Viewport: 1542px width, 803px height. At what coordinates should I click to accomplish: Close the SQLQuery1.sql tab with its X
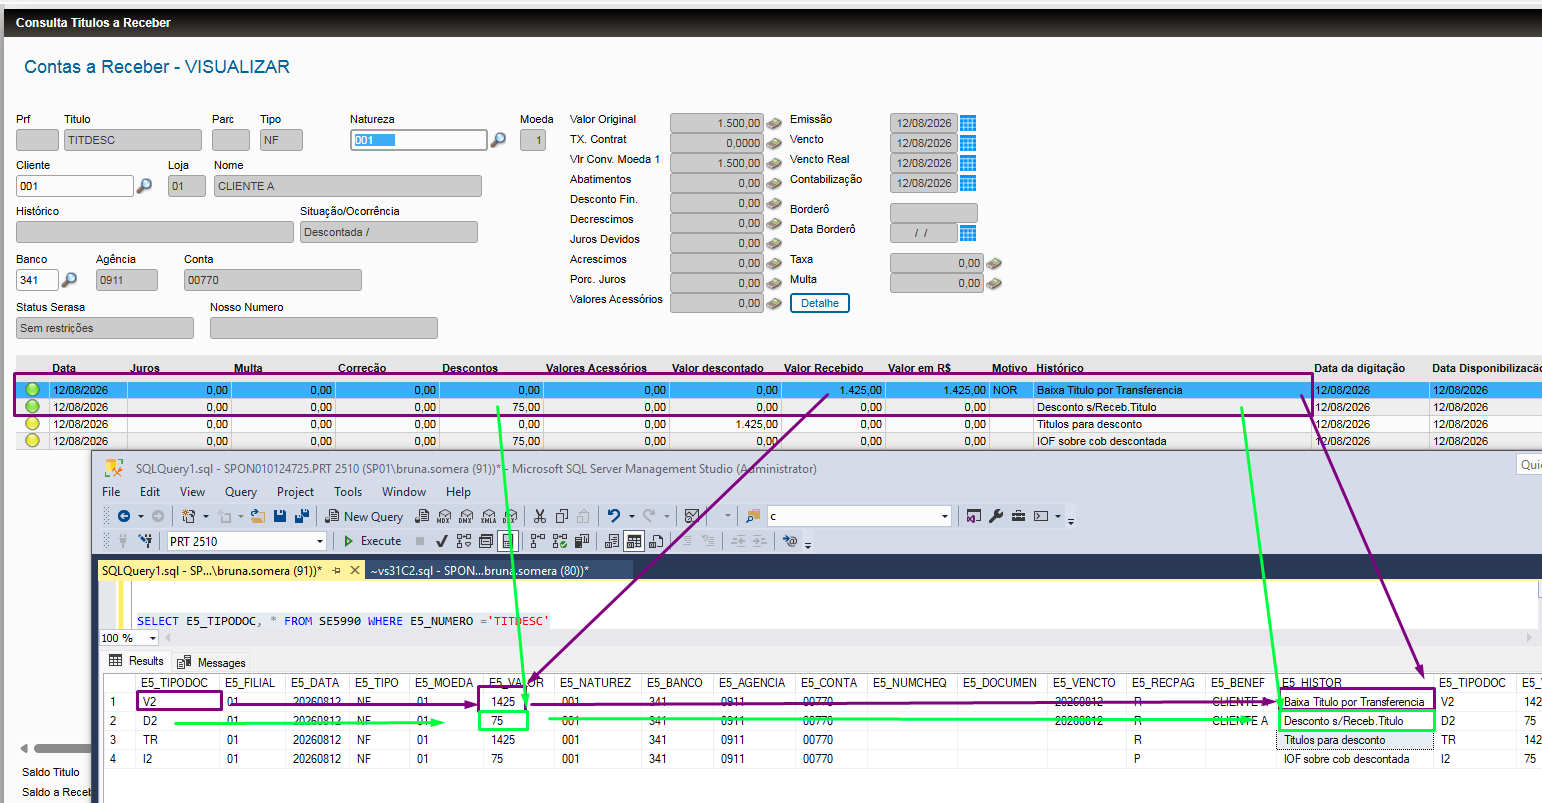tap(354, 570)
